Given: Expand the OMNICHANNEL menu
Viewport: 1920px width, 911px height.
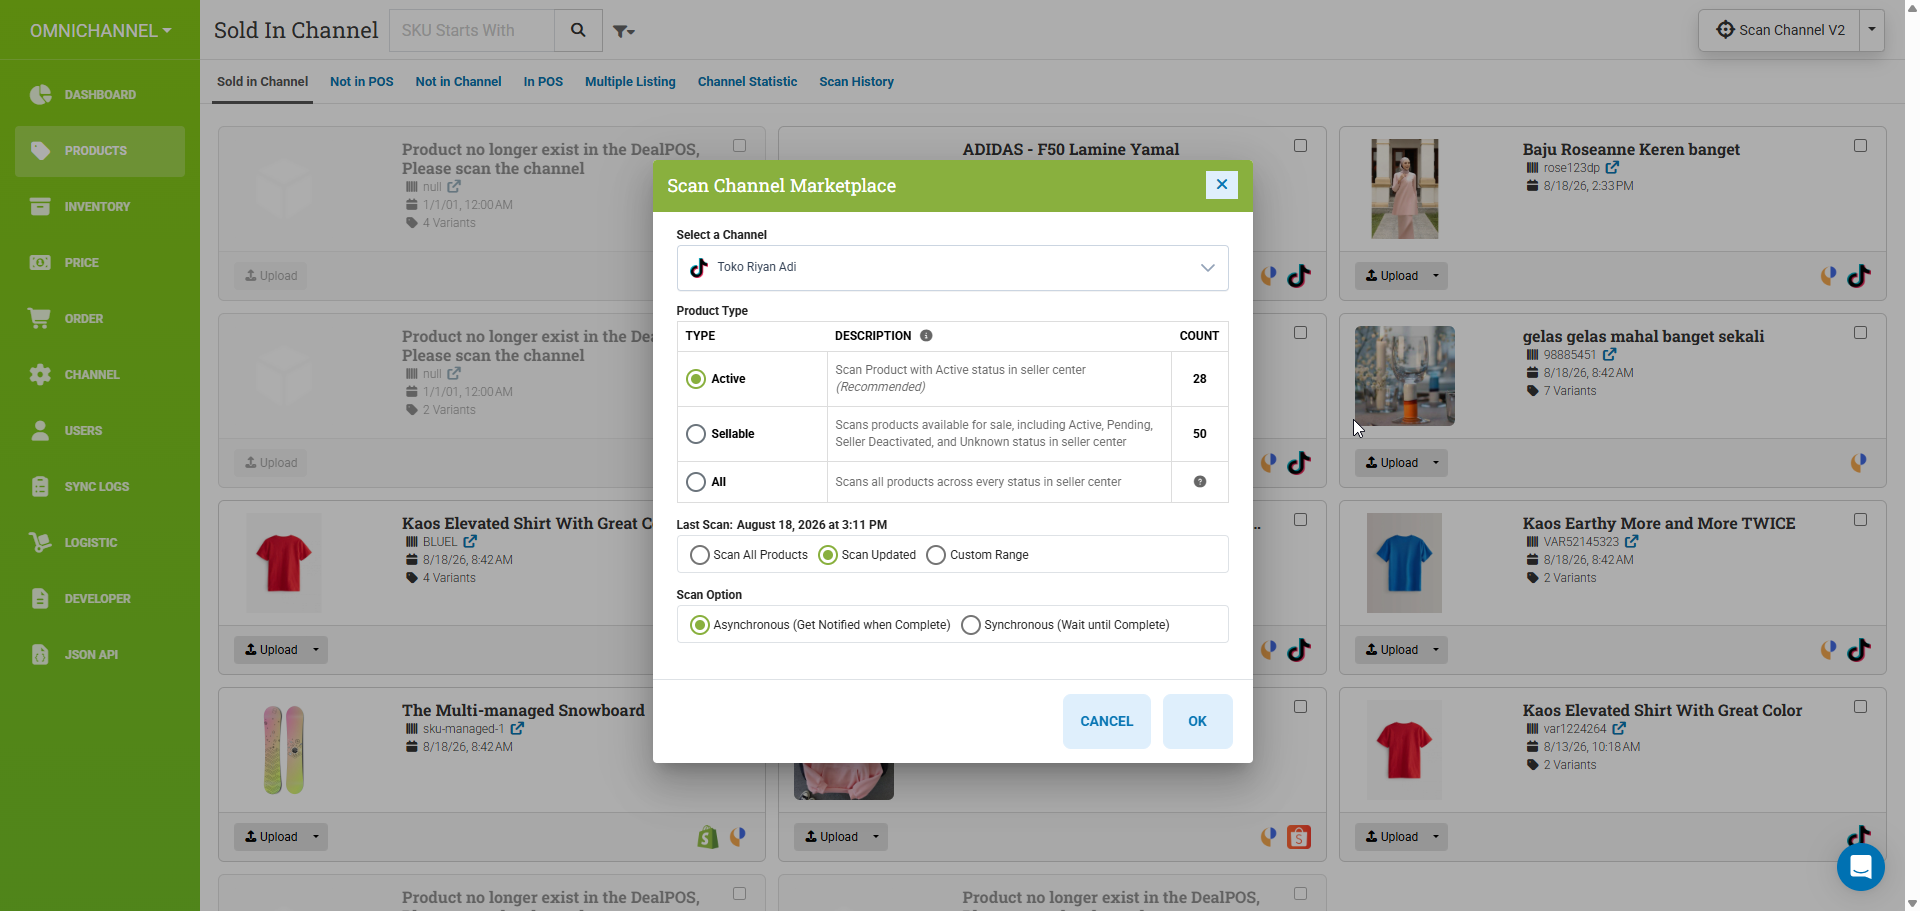Looking at the screenshot, I should point(100,31).
